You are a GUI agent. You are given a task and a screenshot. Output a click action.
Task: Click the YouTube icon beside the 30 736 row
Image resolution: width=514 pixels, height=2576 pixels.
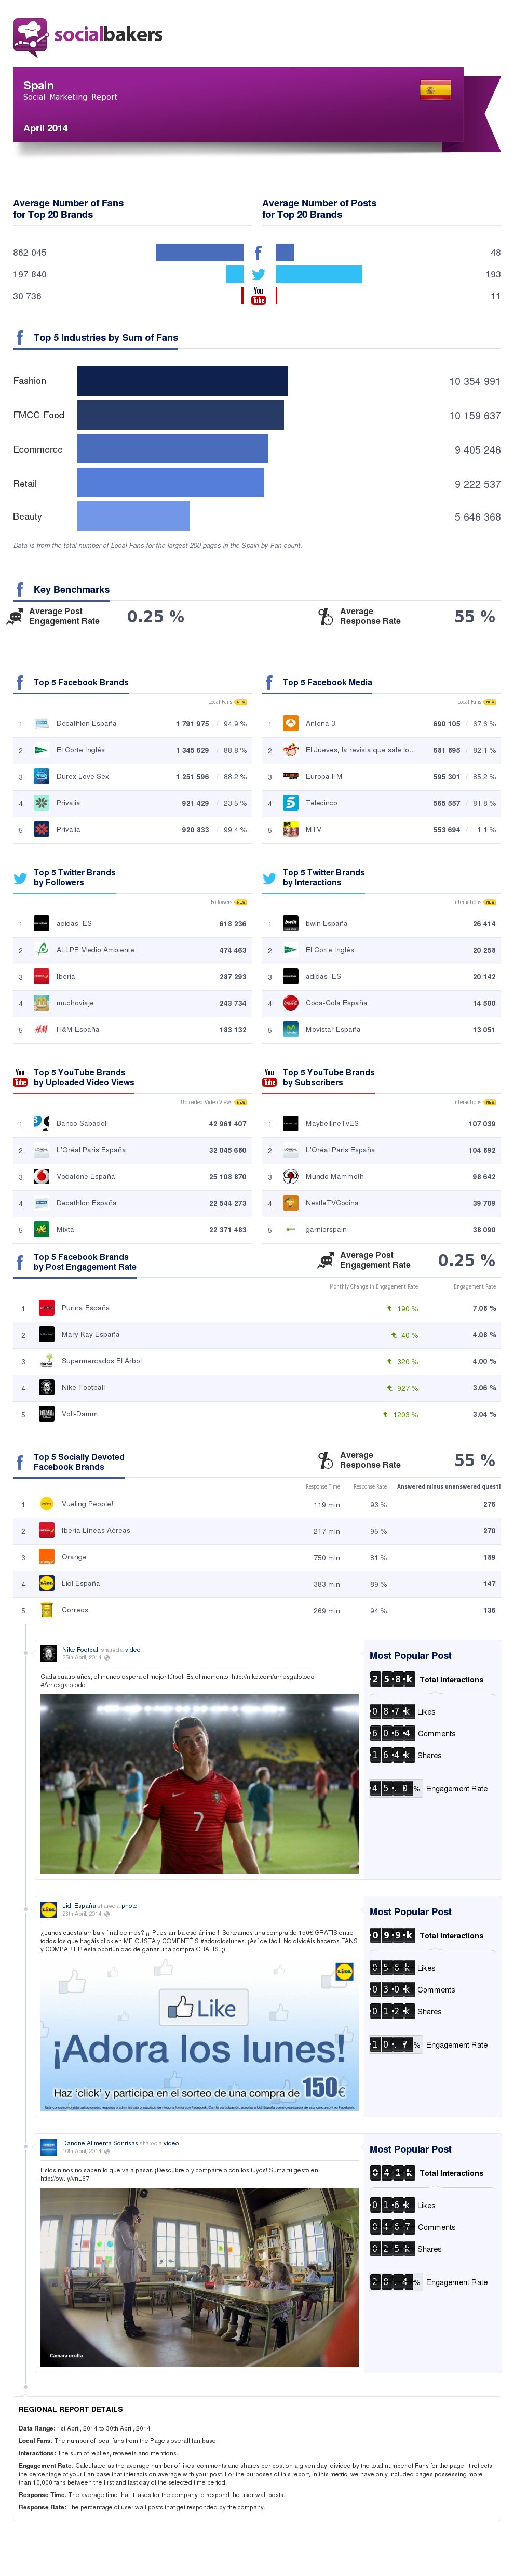point(258,296)
